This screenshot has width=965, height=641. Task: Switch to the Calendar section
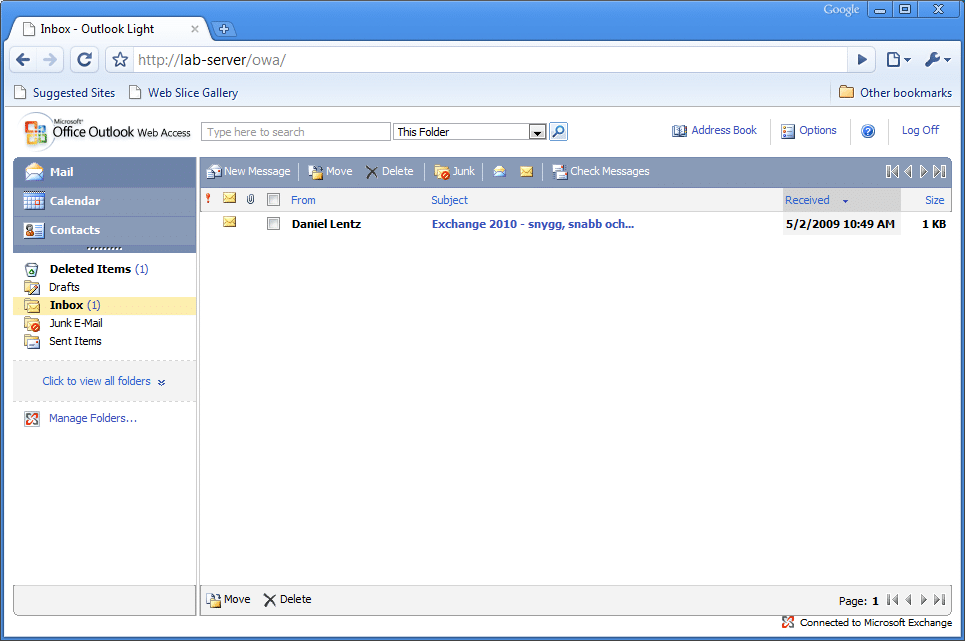(75, 201)
